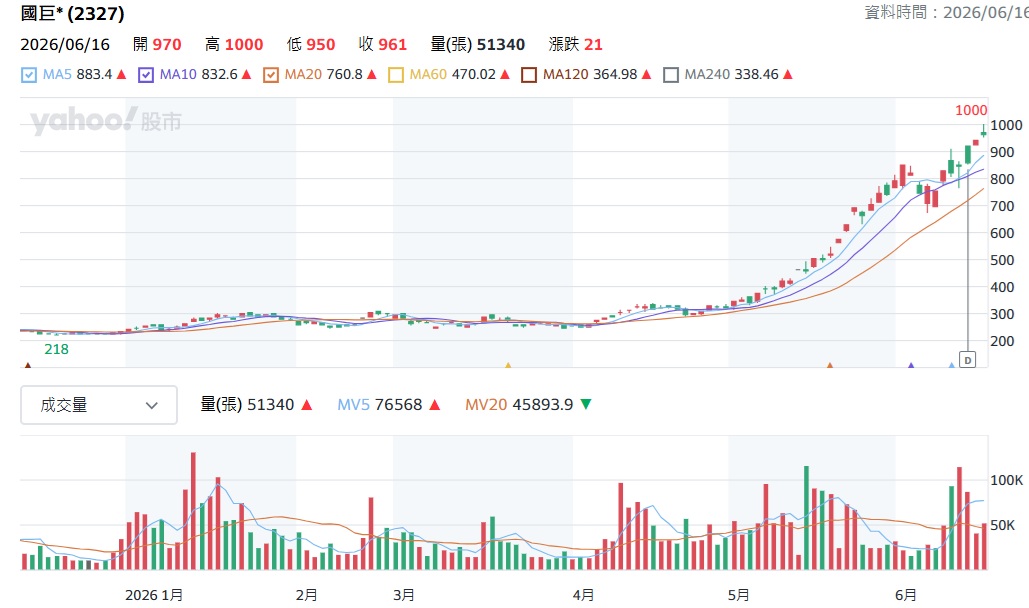Select the yellow triangle marker near March
This screenshot has height=608, width=1029.
click(x=508, y=364)
